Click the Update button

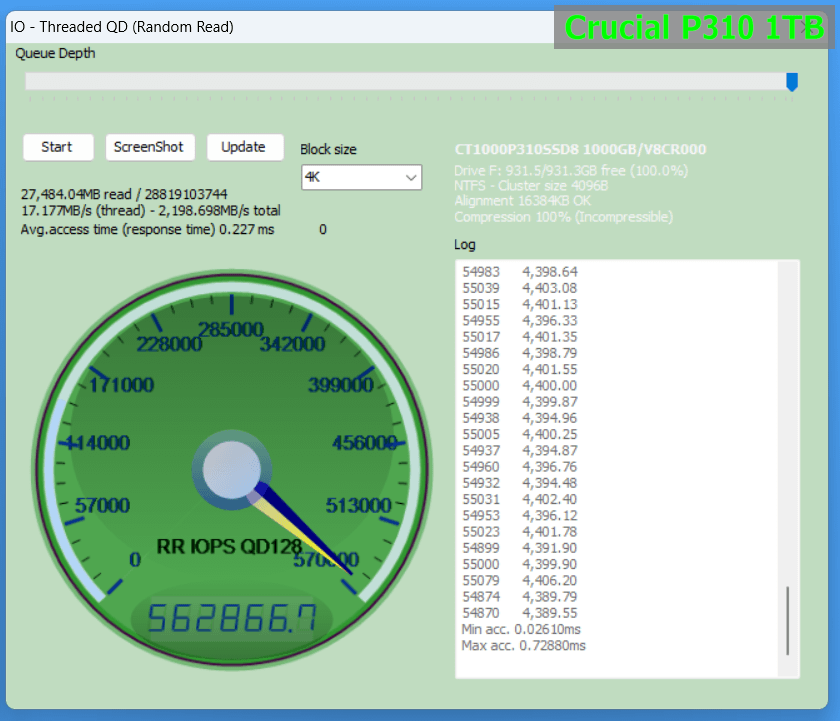click(244, 147)
